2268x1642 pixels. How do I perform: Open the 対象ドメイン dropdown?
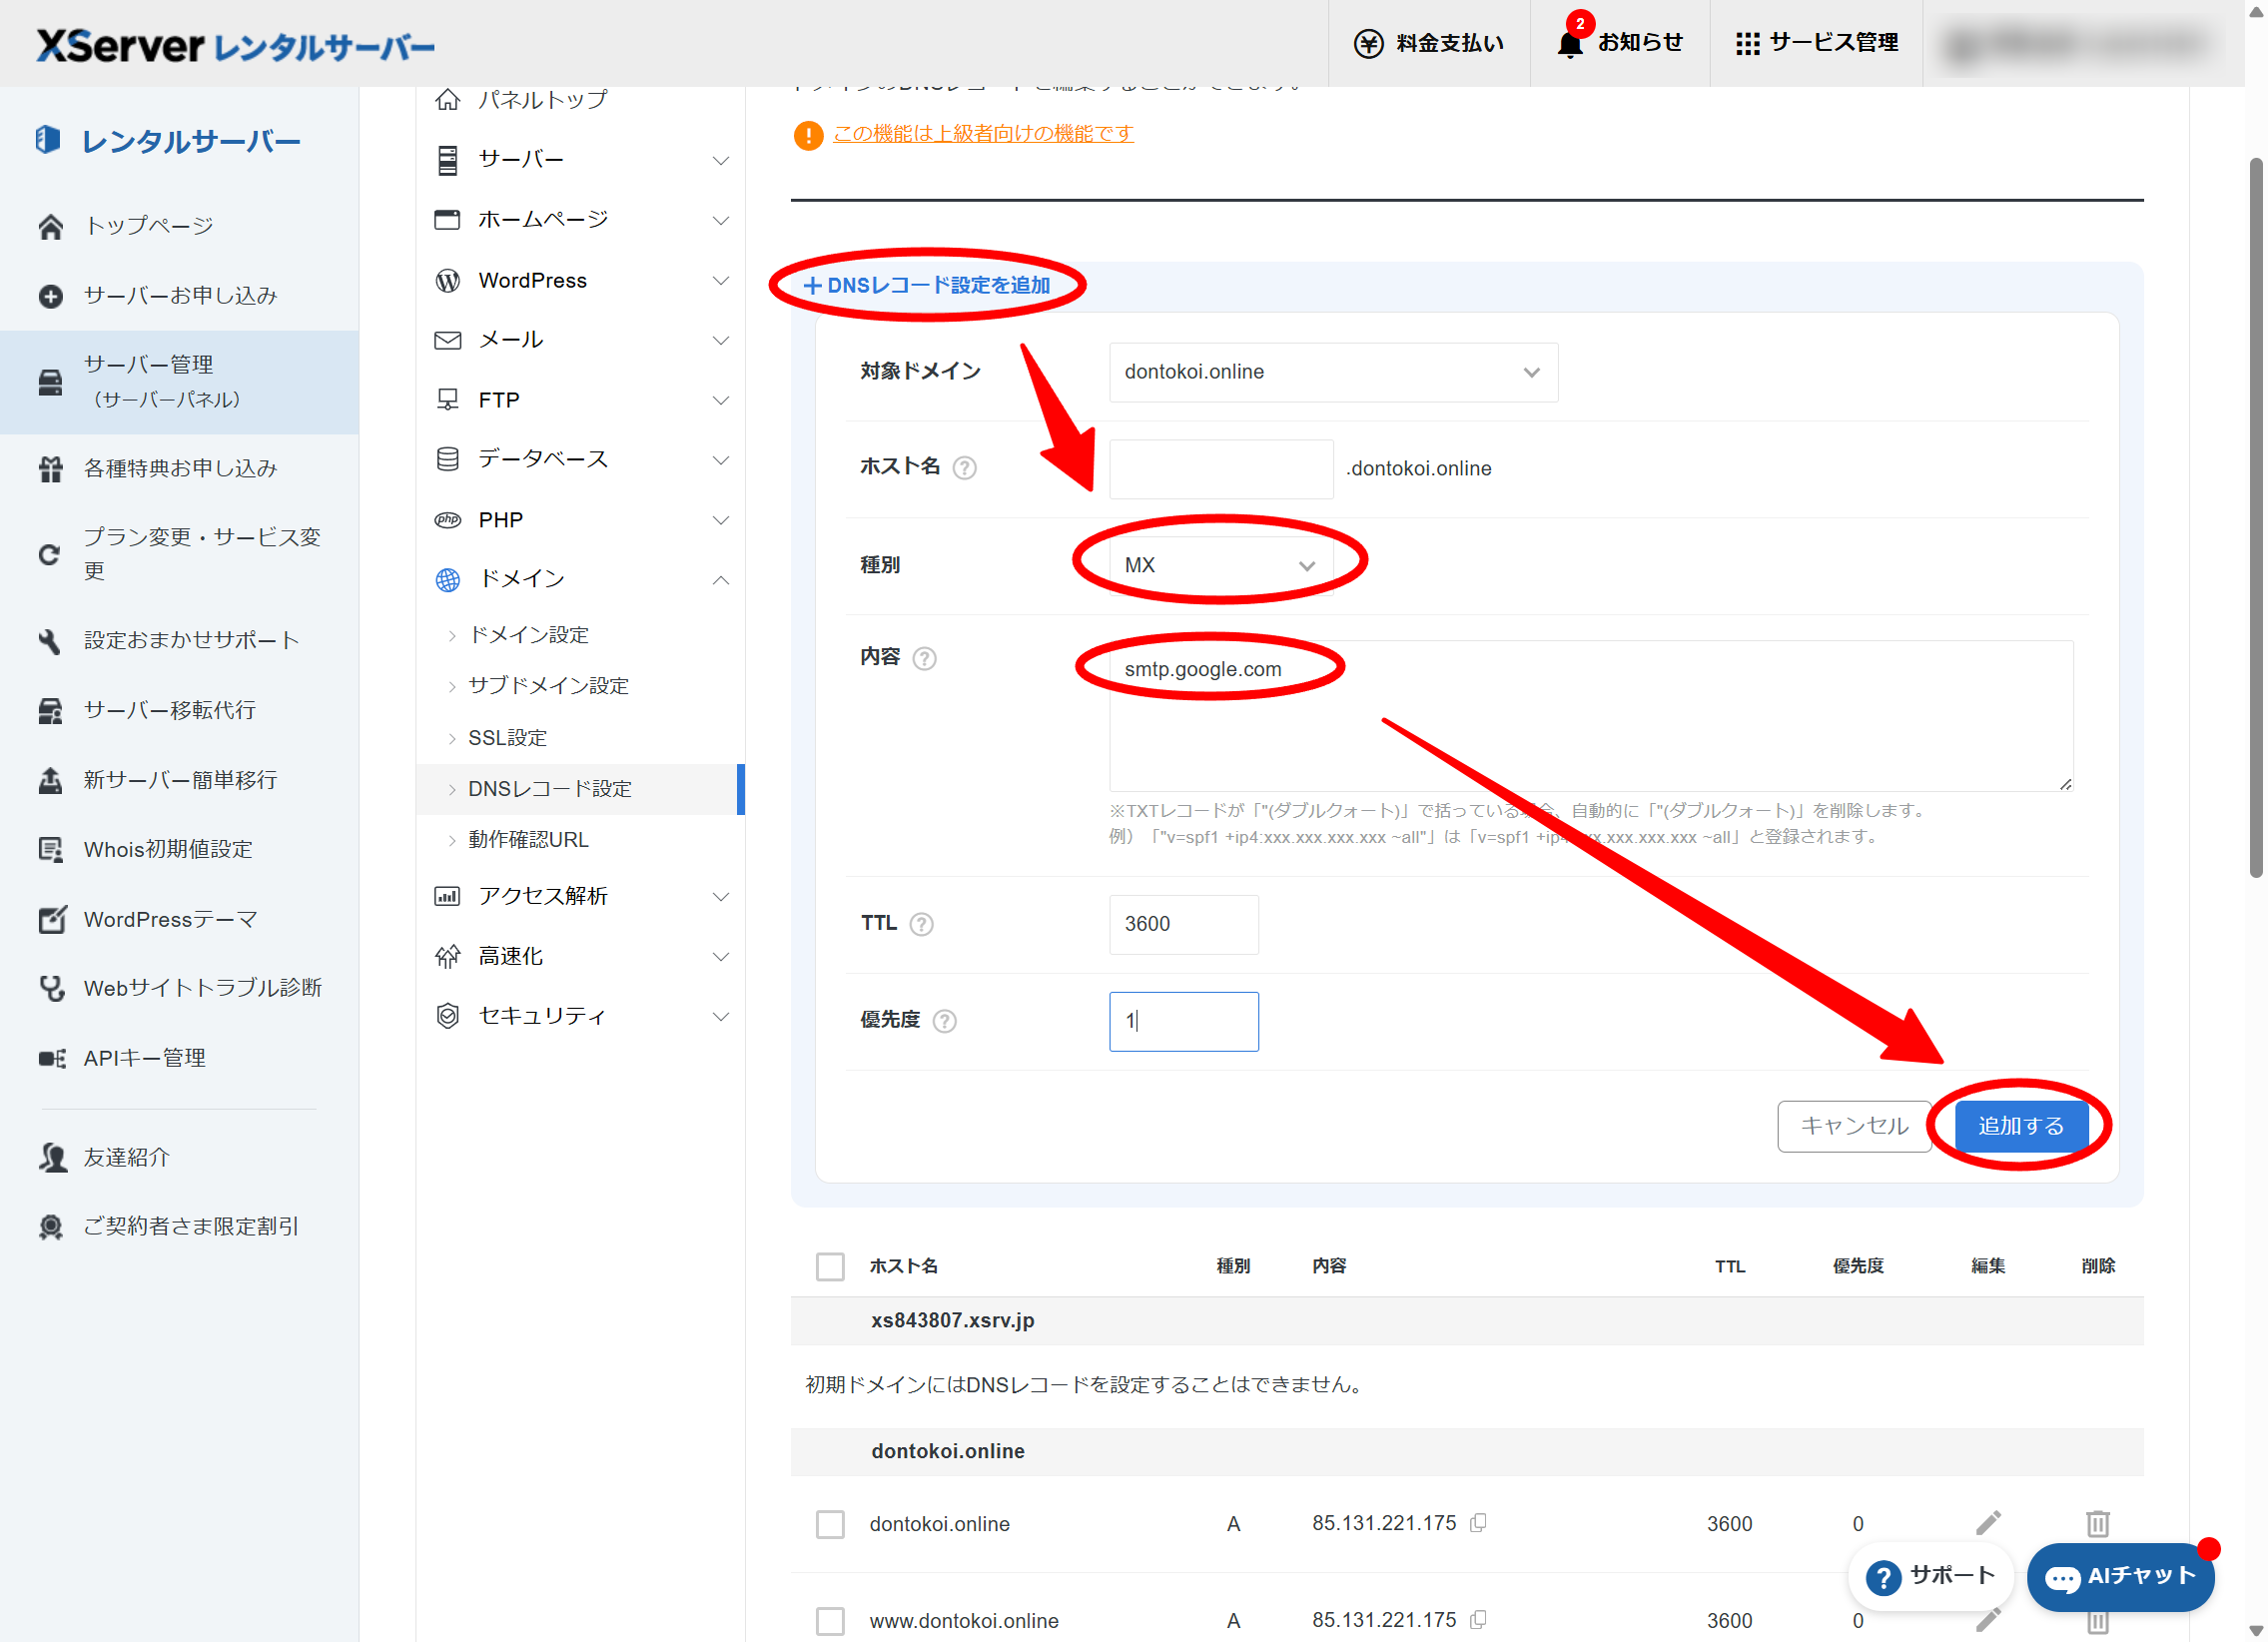1333,372
